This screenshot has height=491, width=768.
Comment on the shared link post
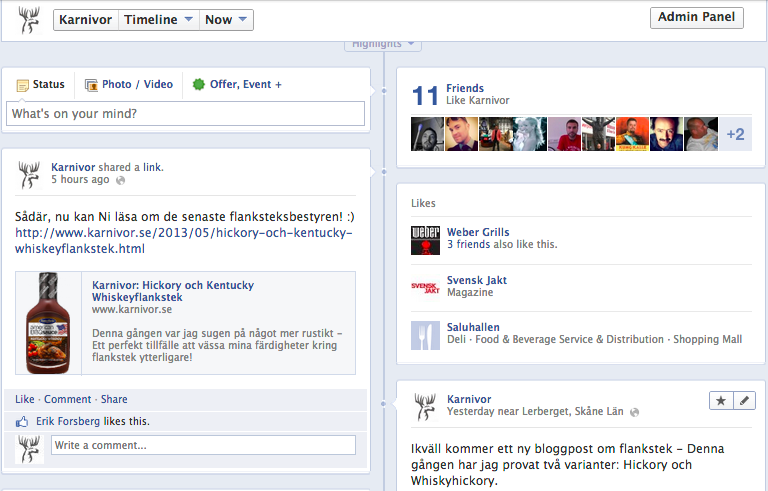pos(68,399)
